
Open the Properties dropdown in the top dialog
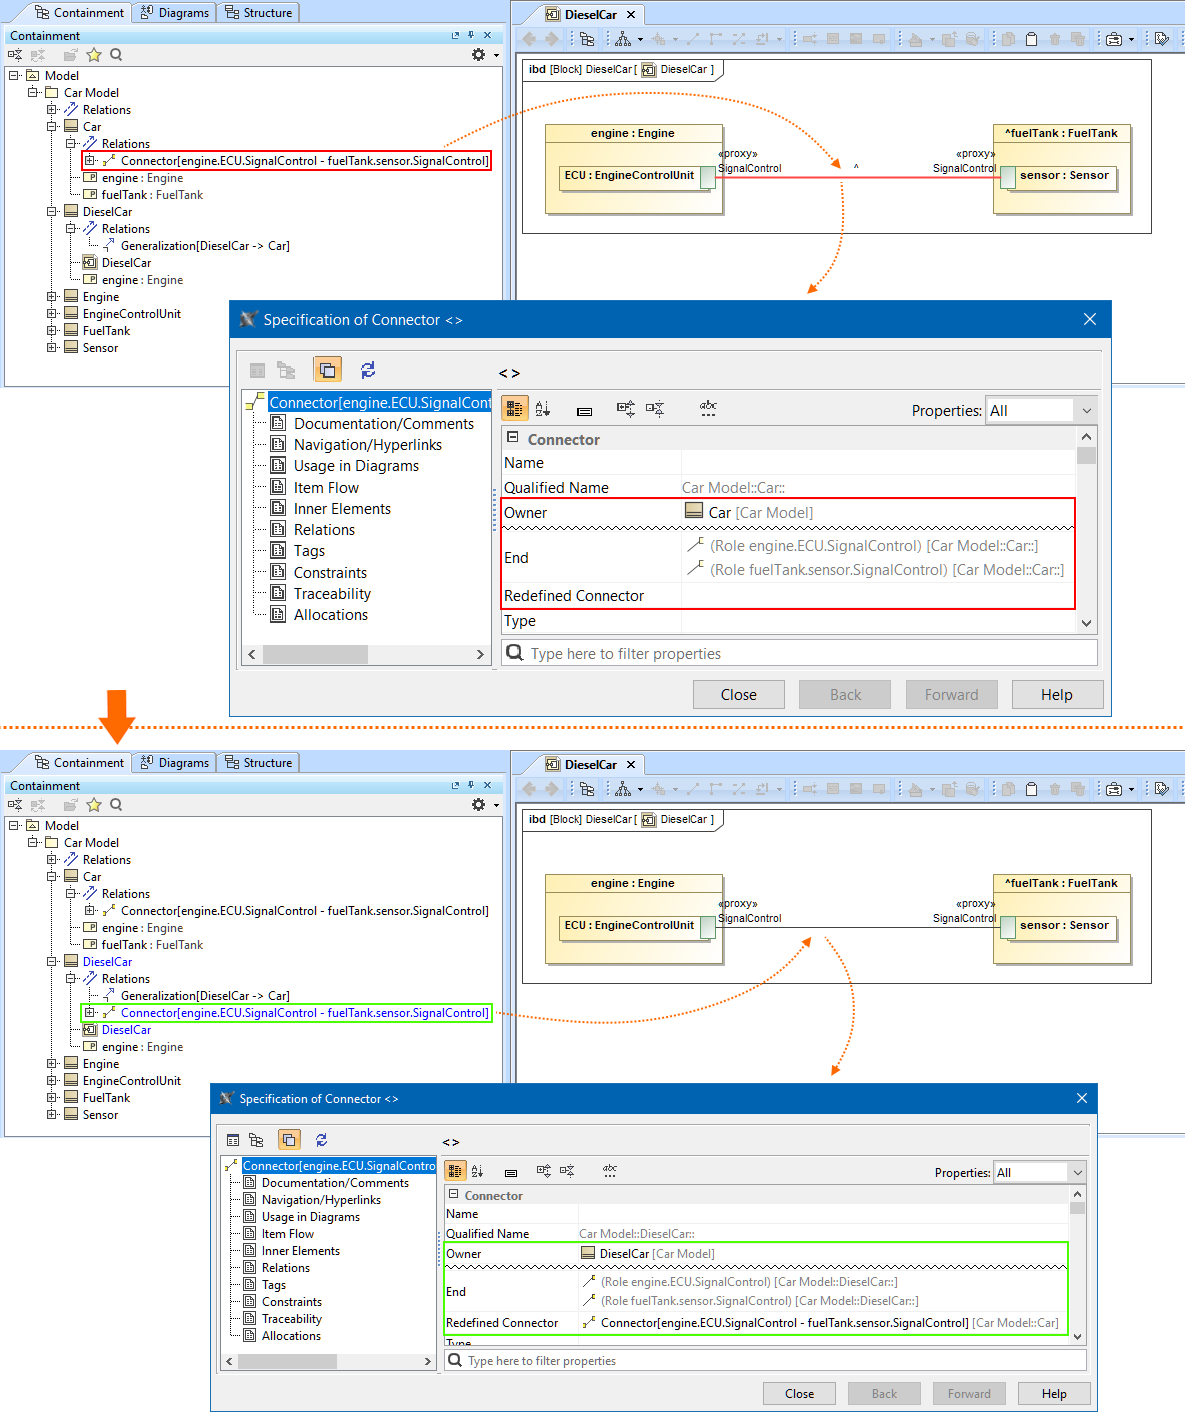[x=1086, y=411]
